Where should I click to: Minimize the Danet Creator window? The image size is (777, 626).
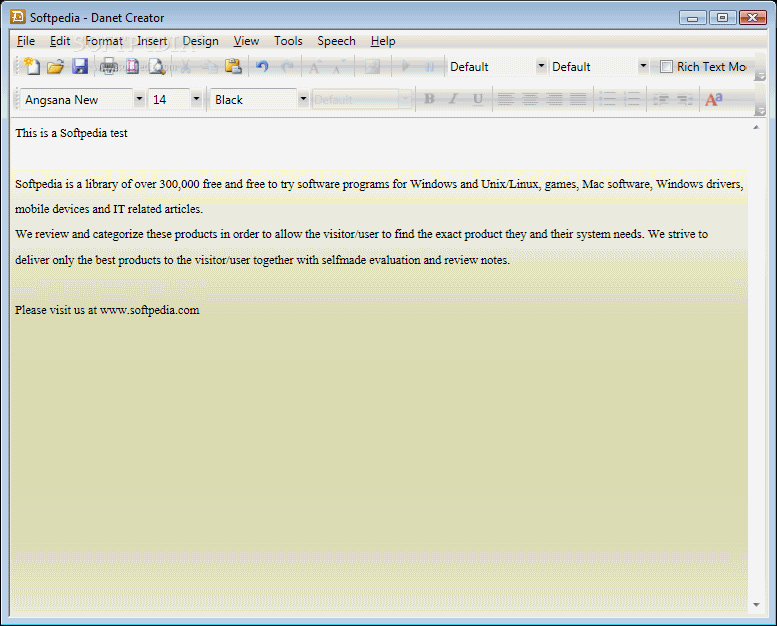693,18
